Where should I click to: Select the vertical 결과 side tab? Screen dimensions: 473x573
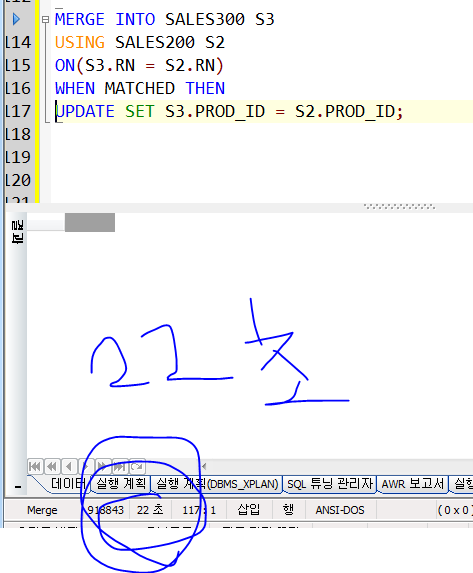point(18,232)
